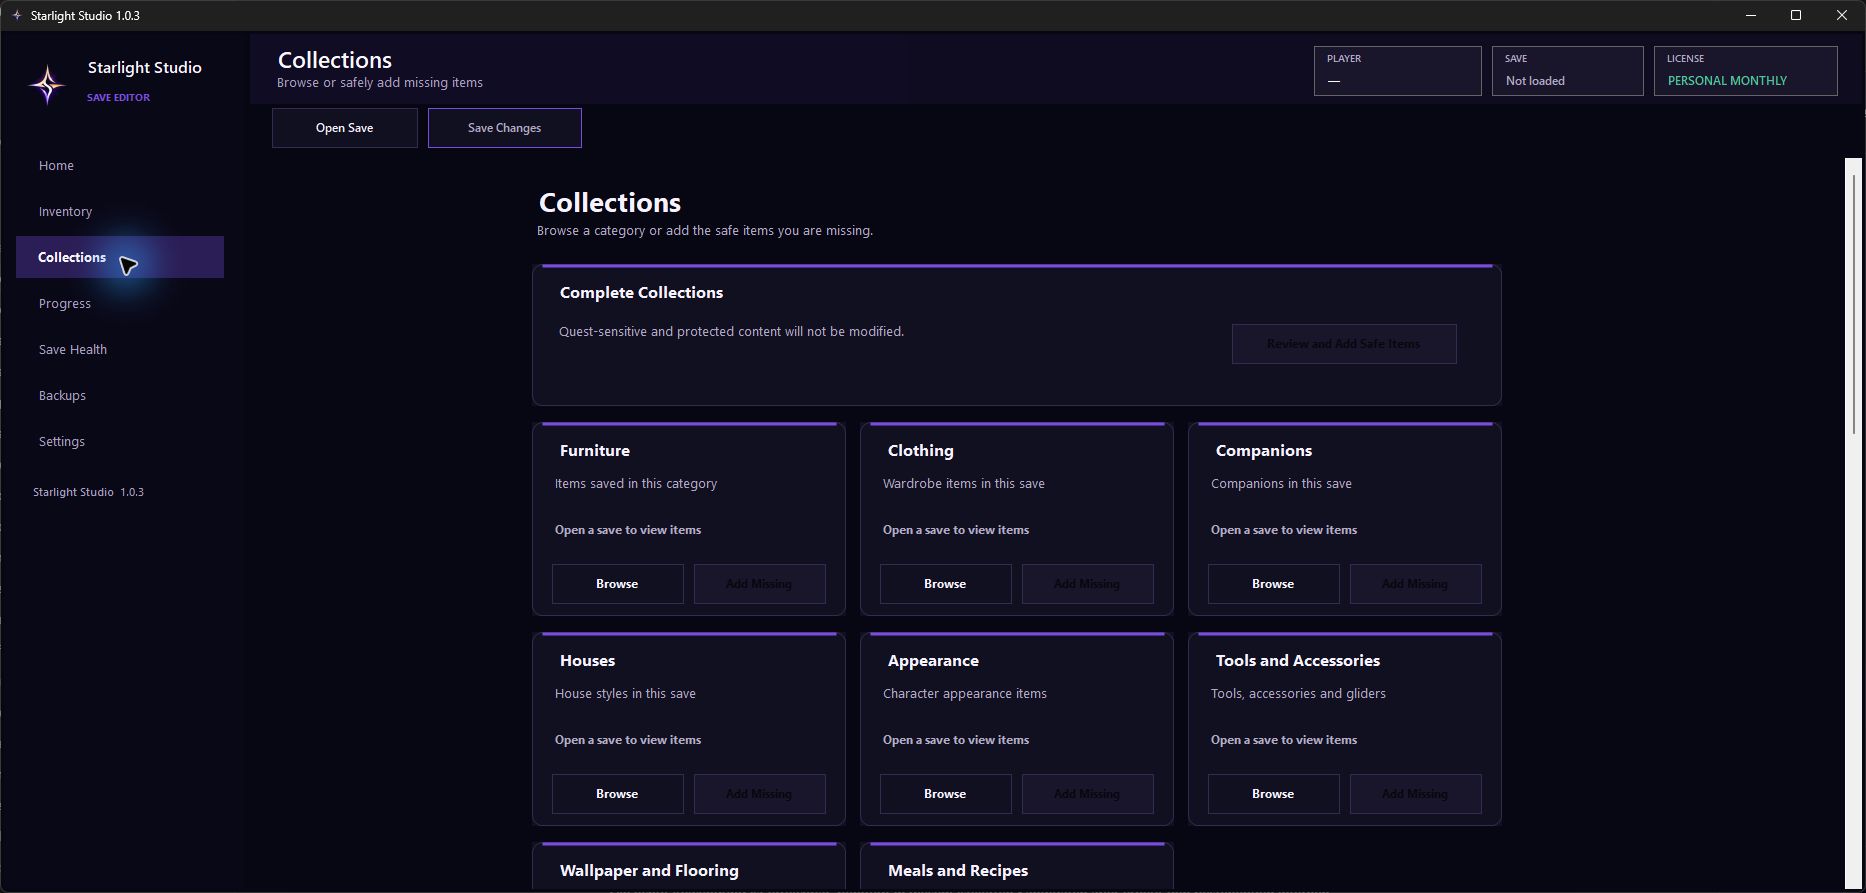
Task: Browse the Clothing collection
Action: tap(946, 584)
